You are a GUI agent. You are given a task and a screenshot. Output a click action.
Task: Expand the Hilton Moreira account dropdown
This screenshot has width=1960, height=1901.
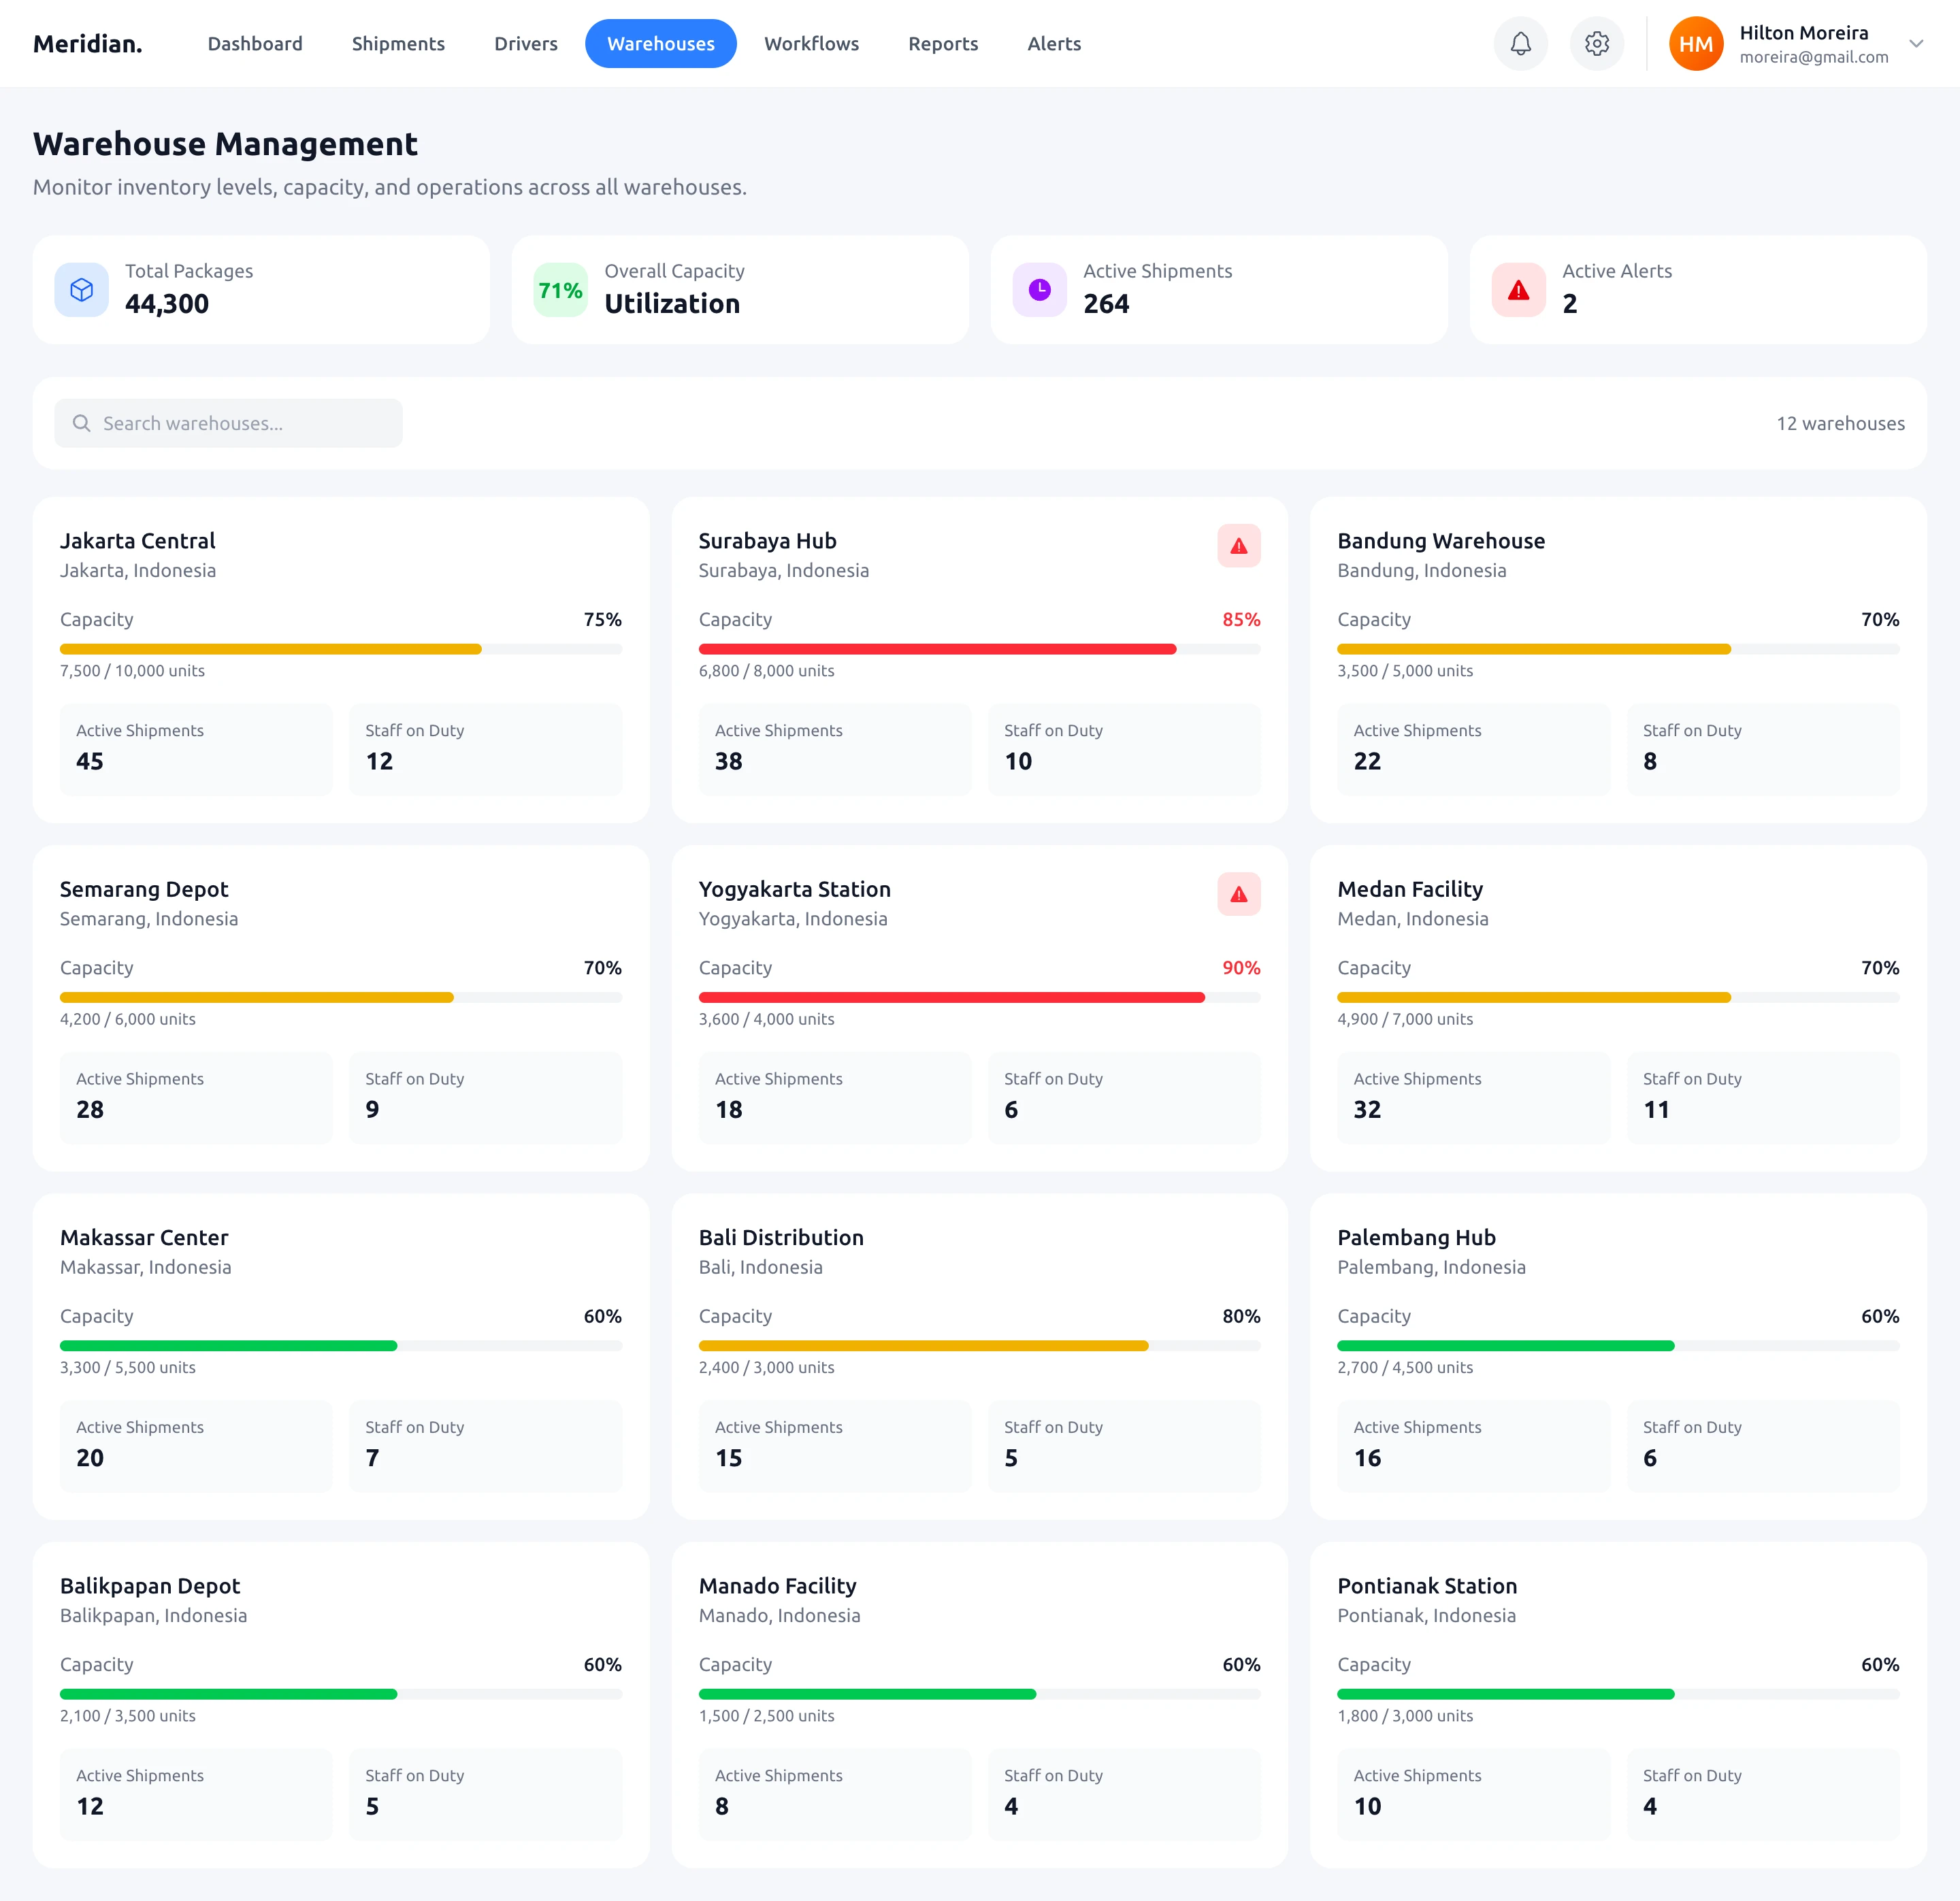point(1915,44)
